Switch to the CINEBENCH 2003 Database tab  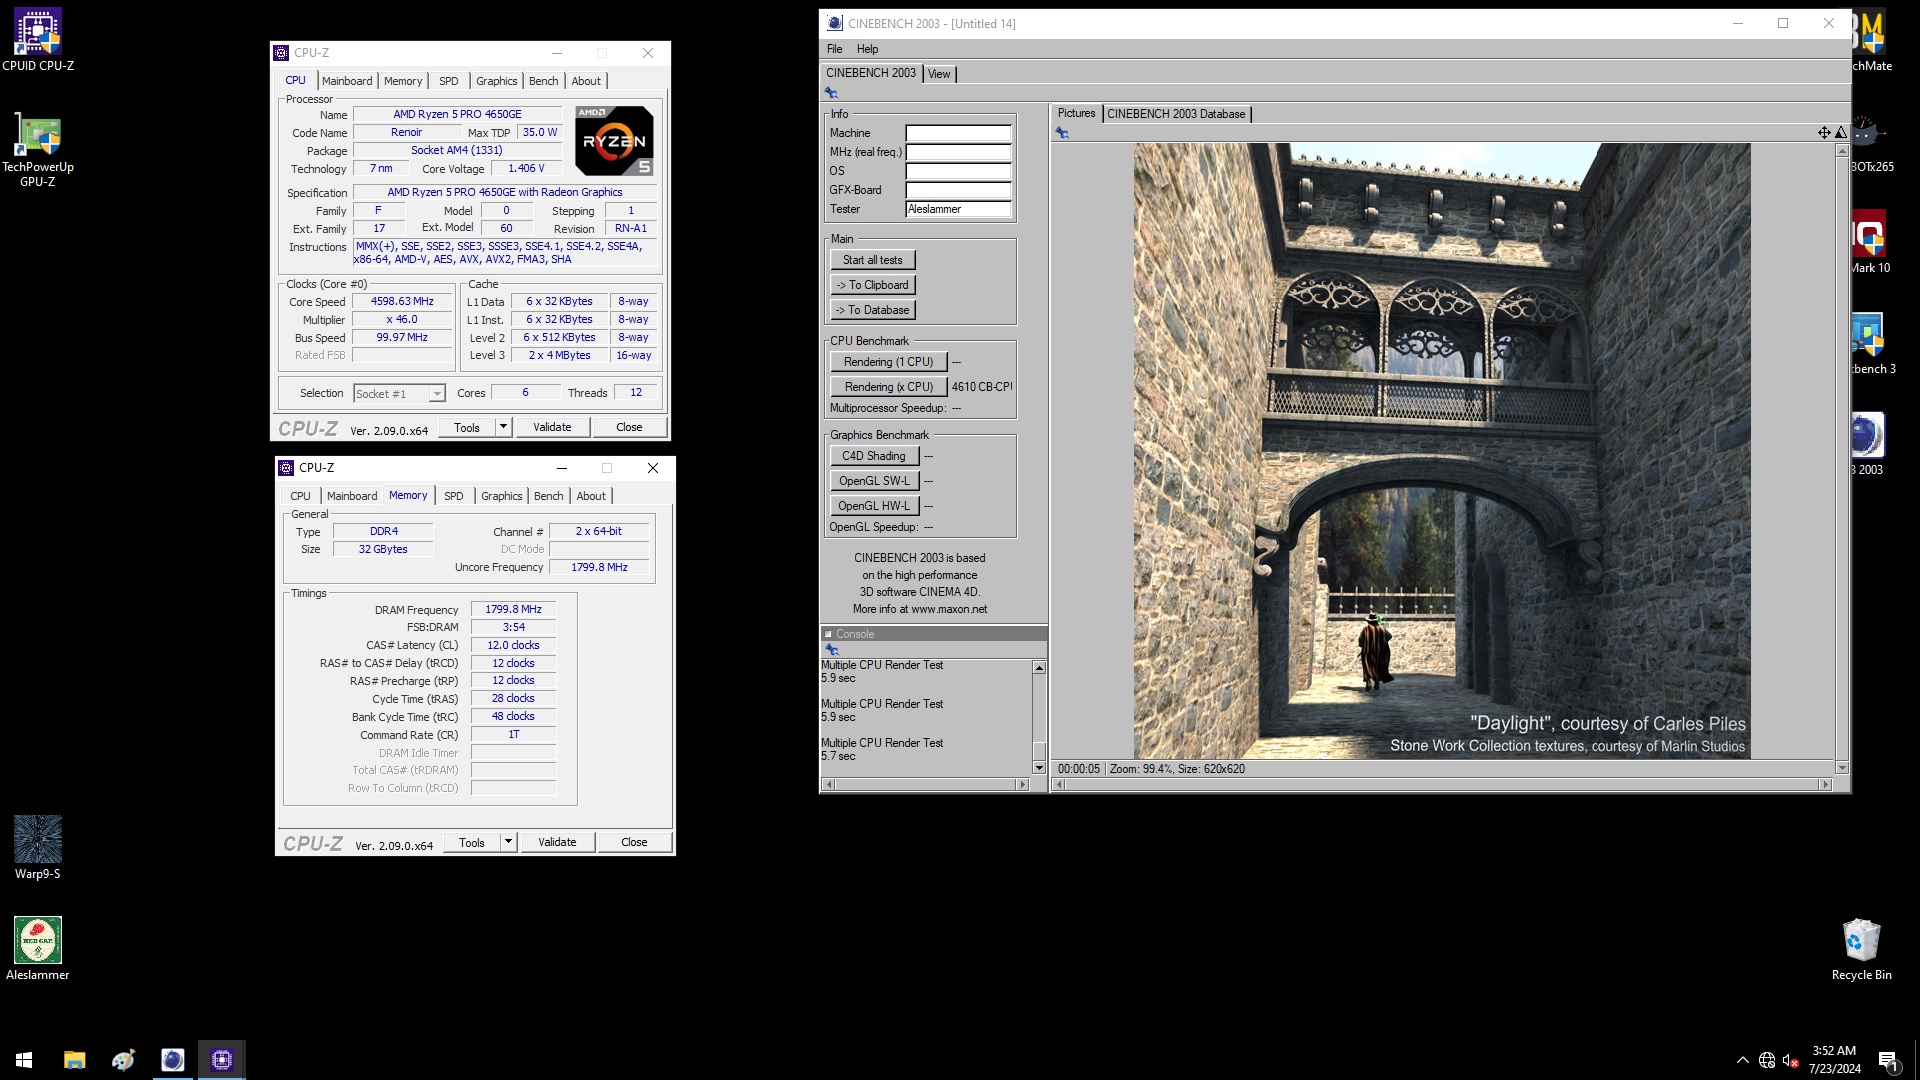click(1176, 114)
